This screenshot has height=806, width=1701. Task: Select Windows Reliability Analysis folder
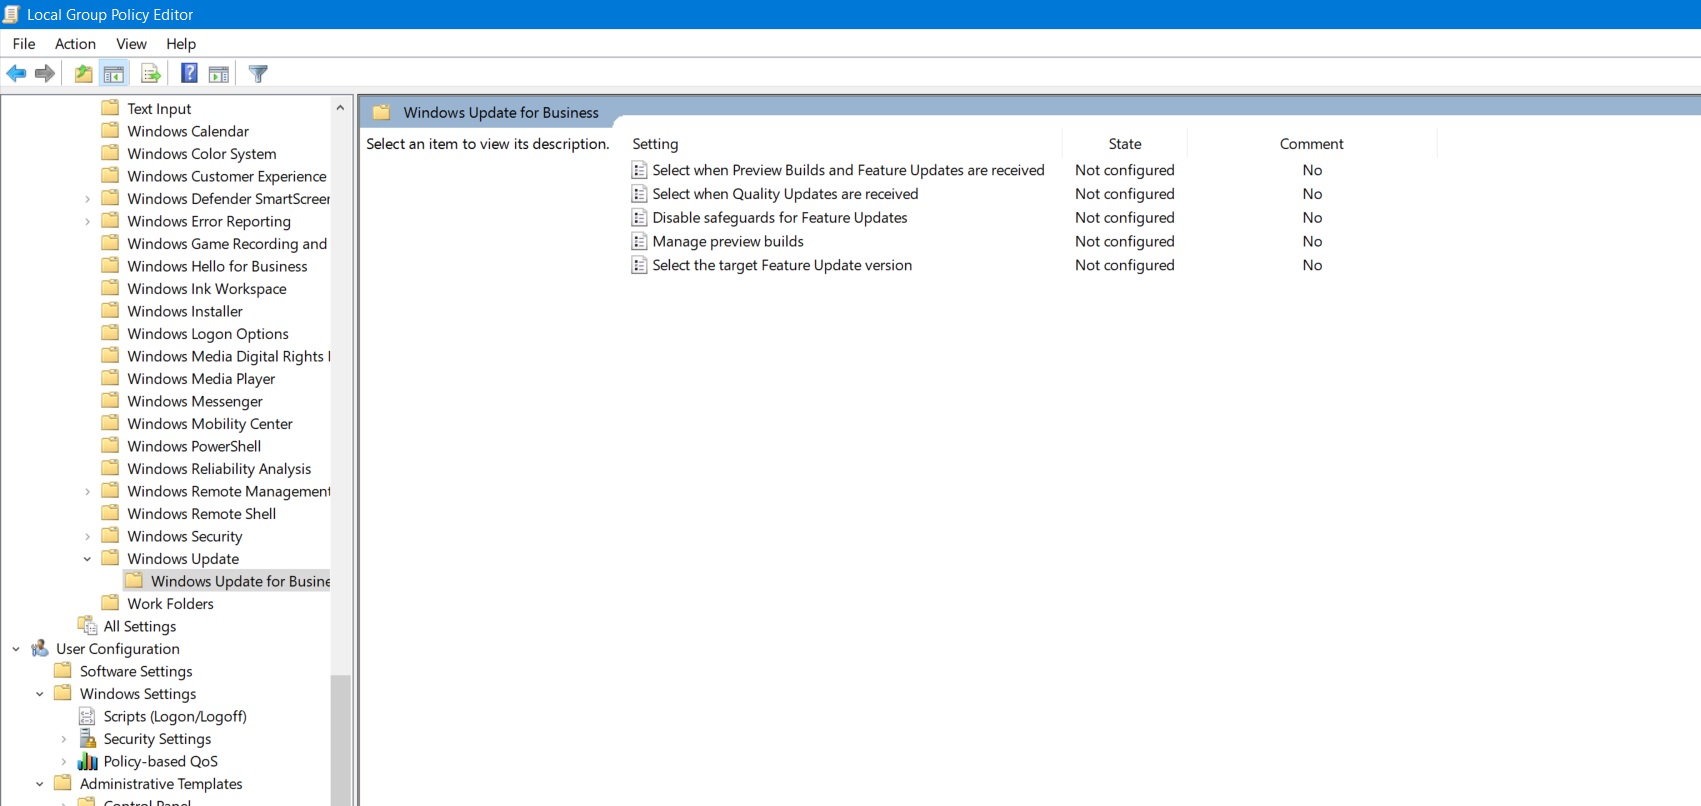(x=219, y=469)
